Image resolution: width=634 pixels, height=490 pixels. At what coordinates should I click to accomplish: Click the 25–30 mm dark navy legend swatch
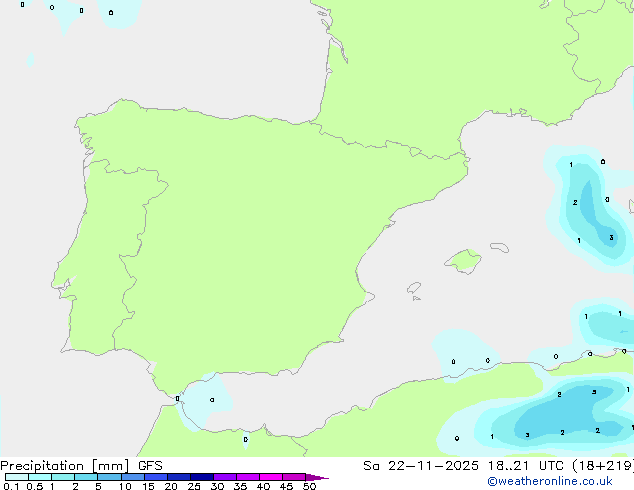pyautogui.click(x=202, y=477)
